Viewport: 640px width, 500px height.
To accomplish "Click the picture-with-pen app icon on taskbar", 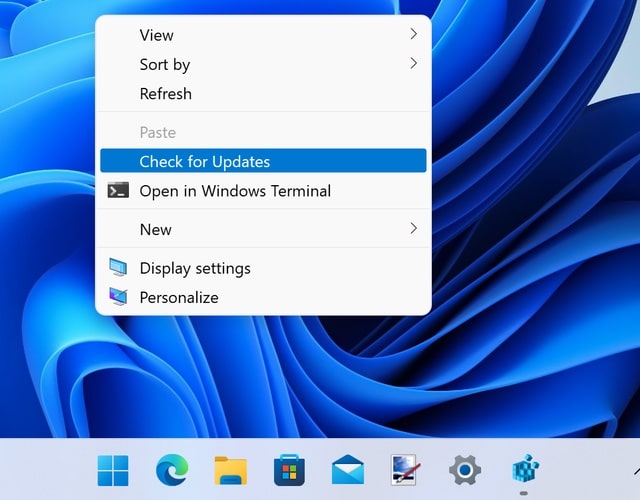I will click(x=406, y=469).
